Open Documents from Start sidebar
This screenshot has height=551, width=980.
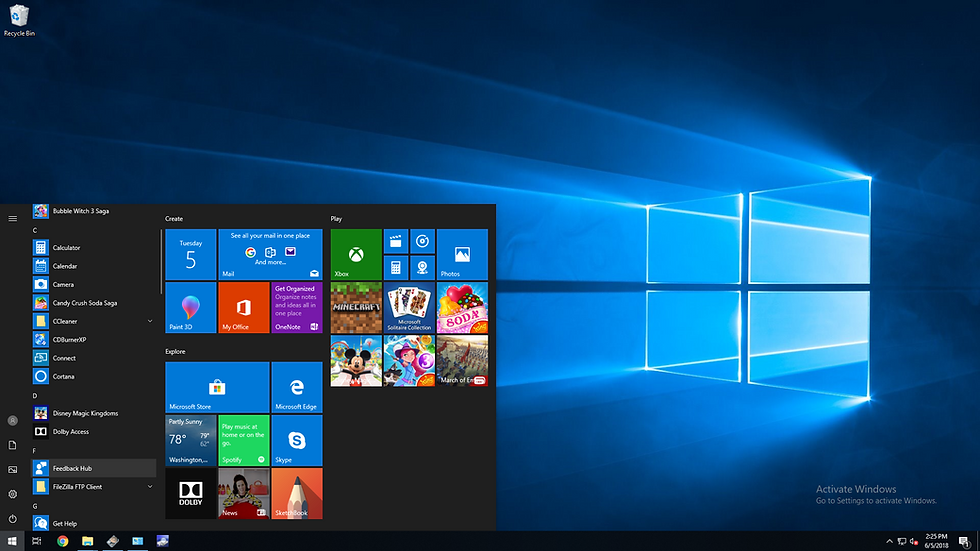click(x=12, y=445)
